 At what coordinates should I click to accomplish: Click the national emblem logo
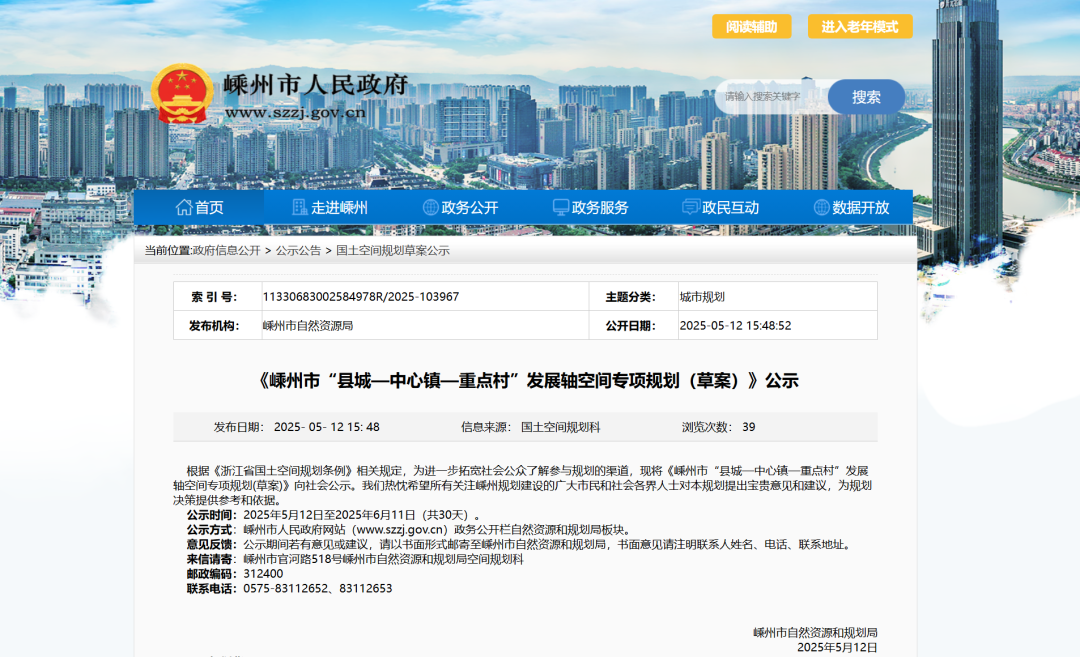(182, 94)
